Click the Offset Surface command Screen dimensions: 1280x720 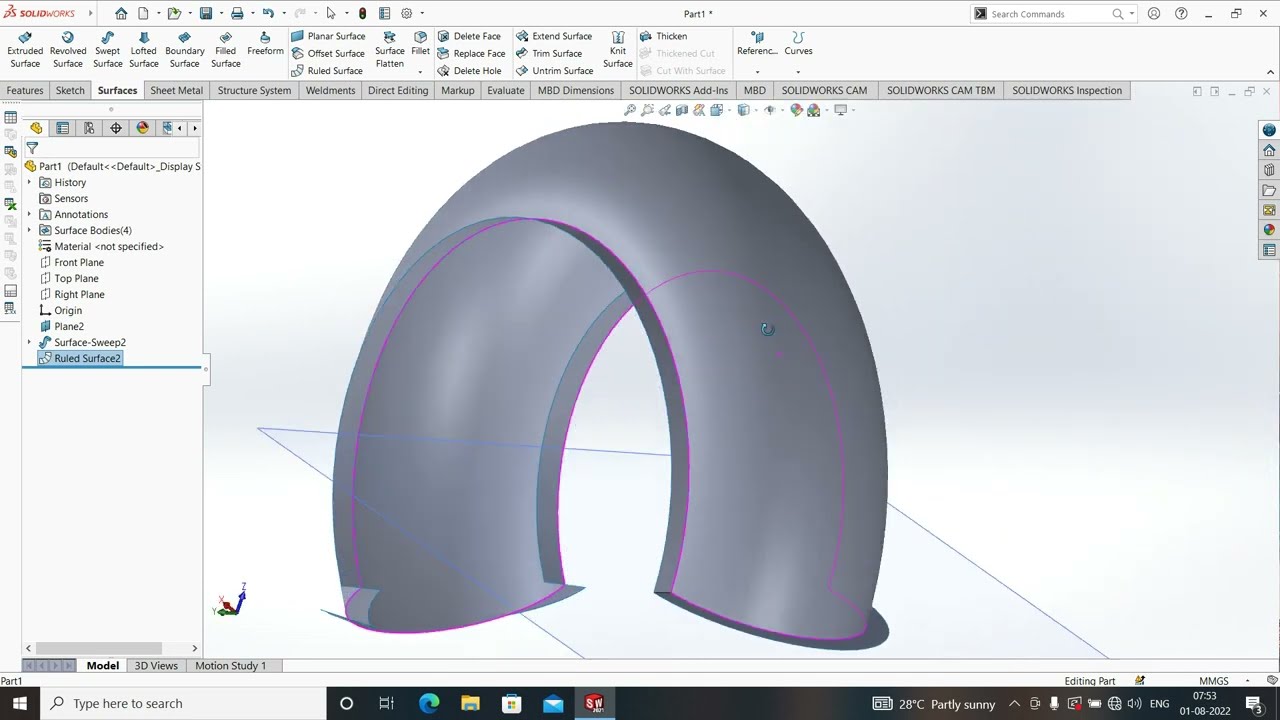[x=328, y=53]
